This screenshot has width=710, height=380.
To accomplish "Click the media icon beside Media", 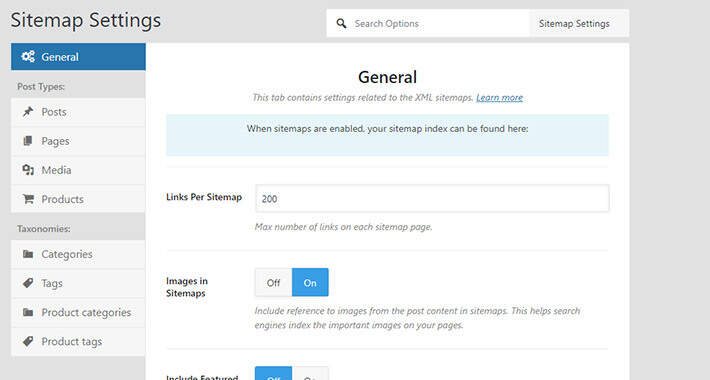I will [28, 170].
